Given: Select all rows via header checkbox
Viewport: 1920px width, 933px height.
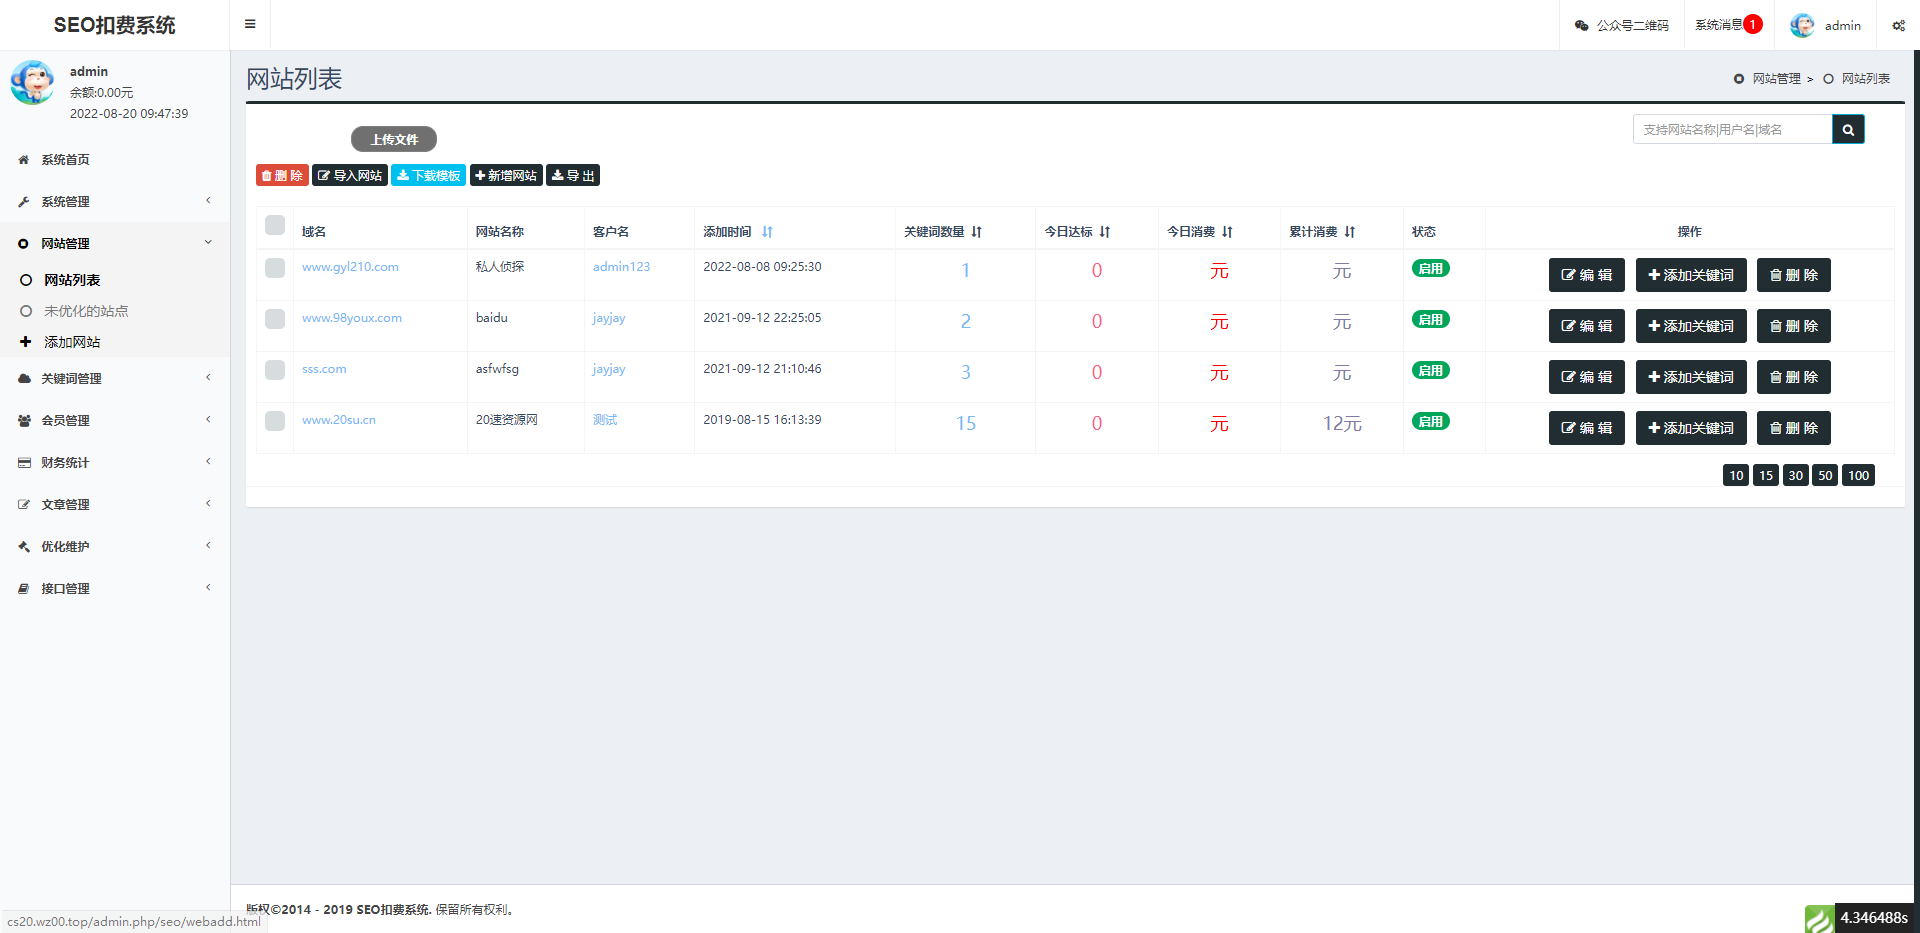Looking at the screenshot, I should (x=275, y=225).
